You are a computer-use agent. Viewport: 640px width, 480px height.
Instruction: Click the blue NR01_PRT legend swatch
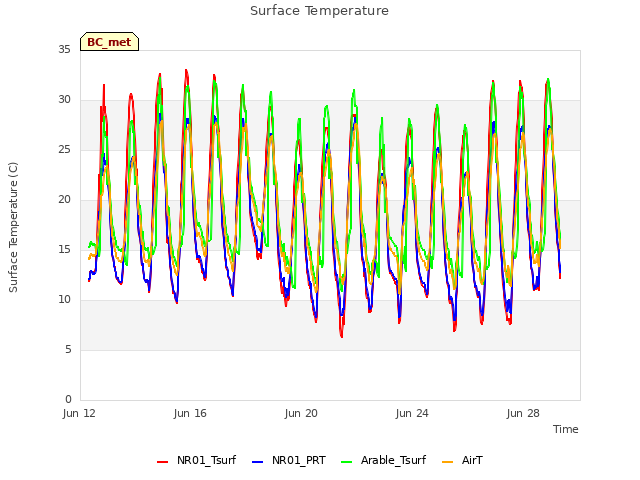257,462
